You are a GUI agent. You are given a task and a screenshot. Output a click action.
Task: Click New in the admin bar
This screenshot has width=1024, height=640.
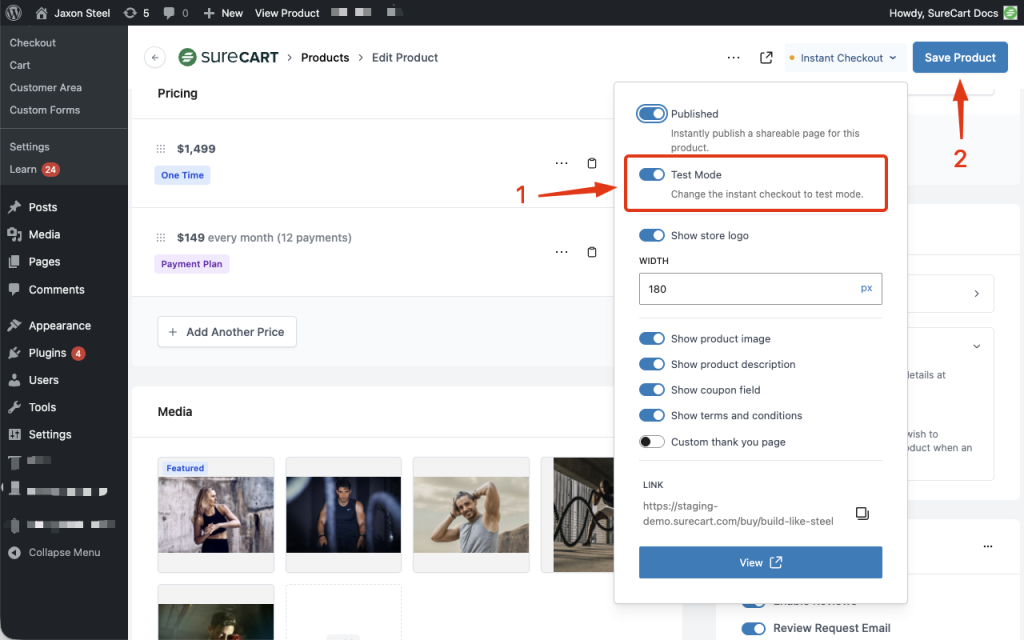(x=223, y=12)
